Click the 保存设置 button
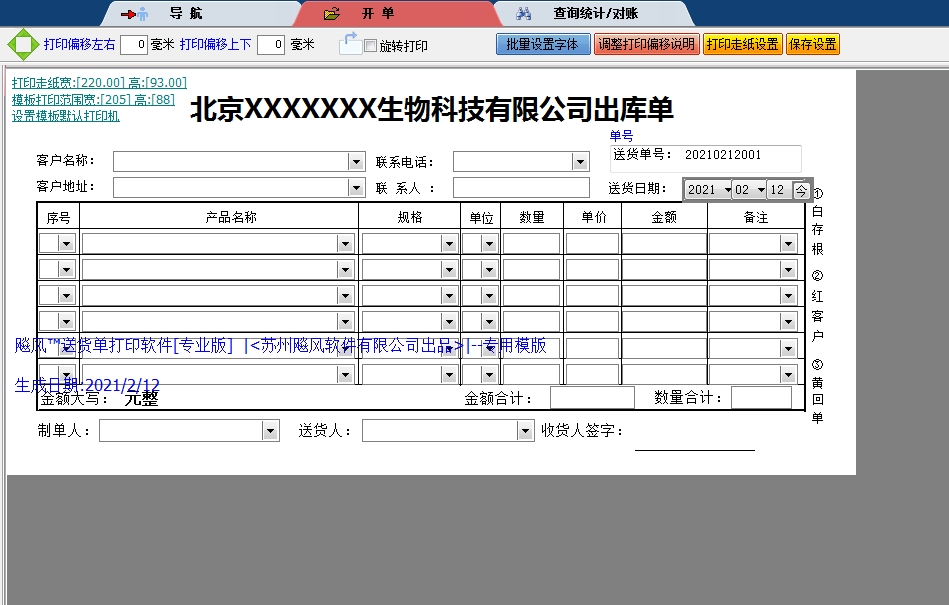949x605 pixels. click(813, 45)
